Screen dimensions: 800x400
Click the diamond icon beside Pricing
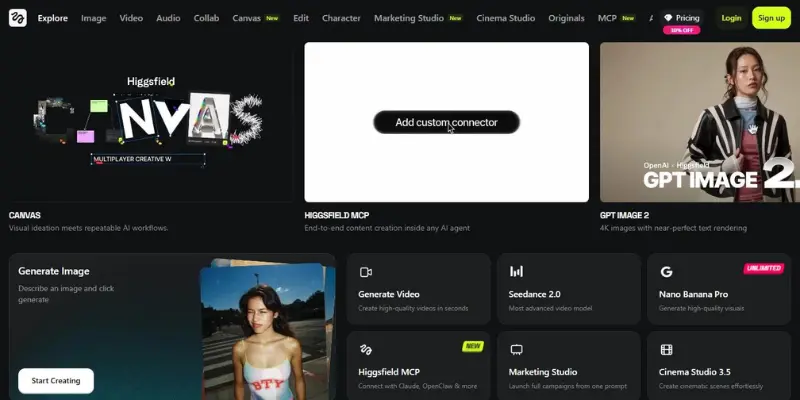(x=668, y=18)
